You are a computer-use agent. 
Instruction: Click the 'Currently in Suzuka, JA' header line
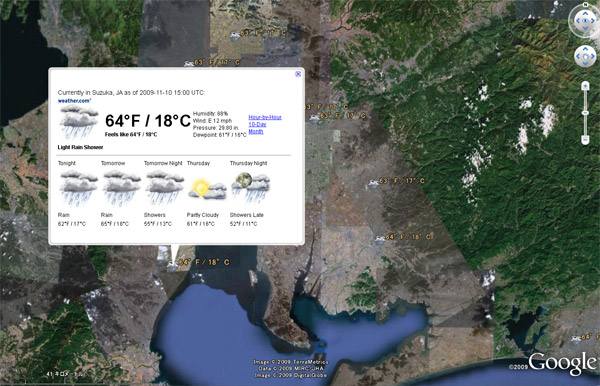click(131, 93)
